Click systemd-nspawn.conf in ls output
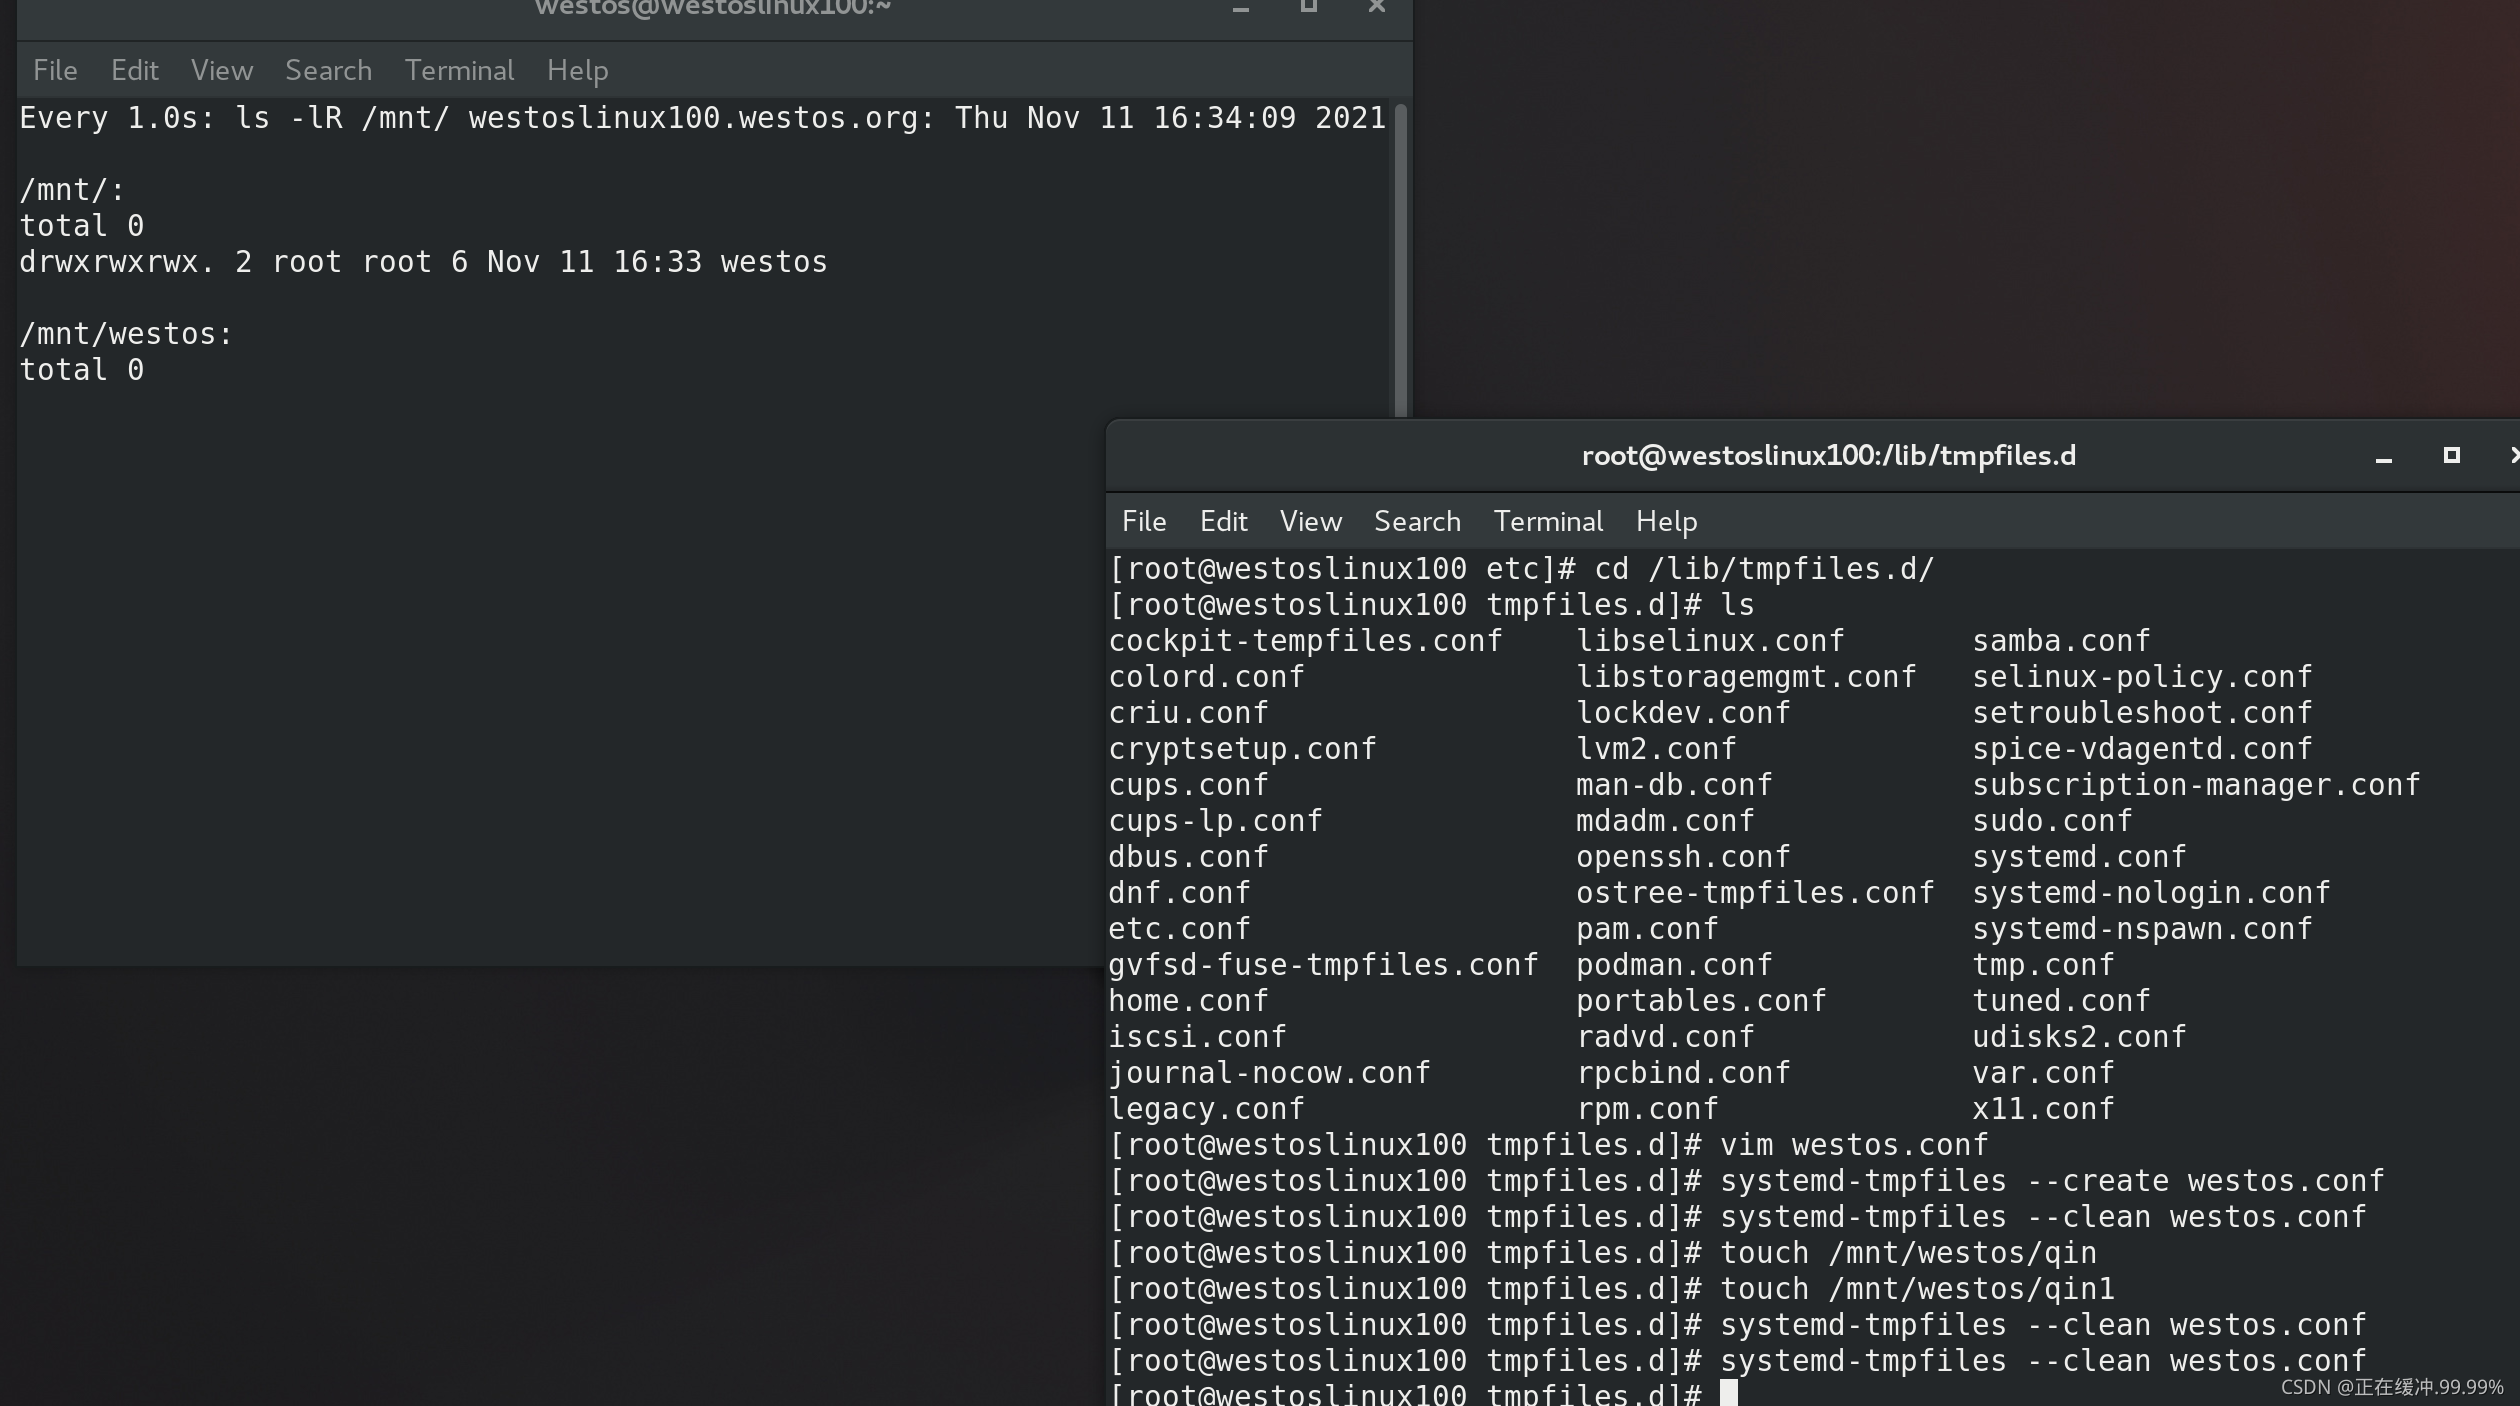The image size is (2520, 1406). pos(2142,929)
